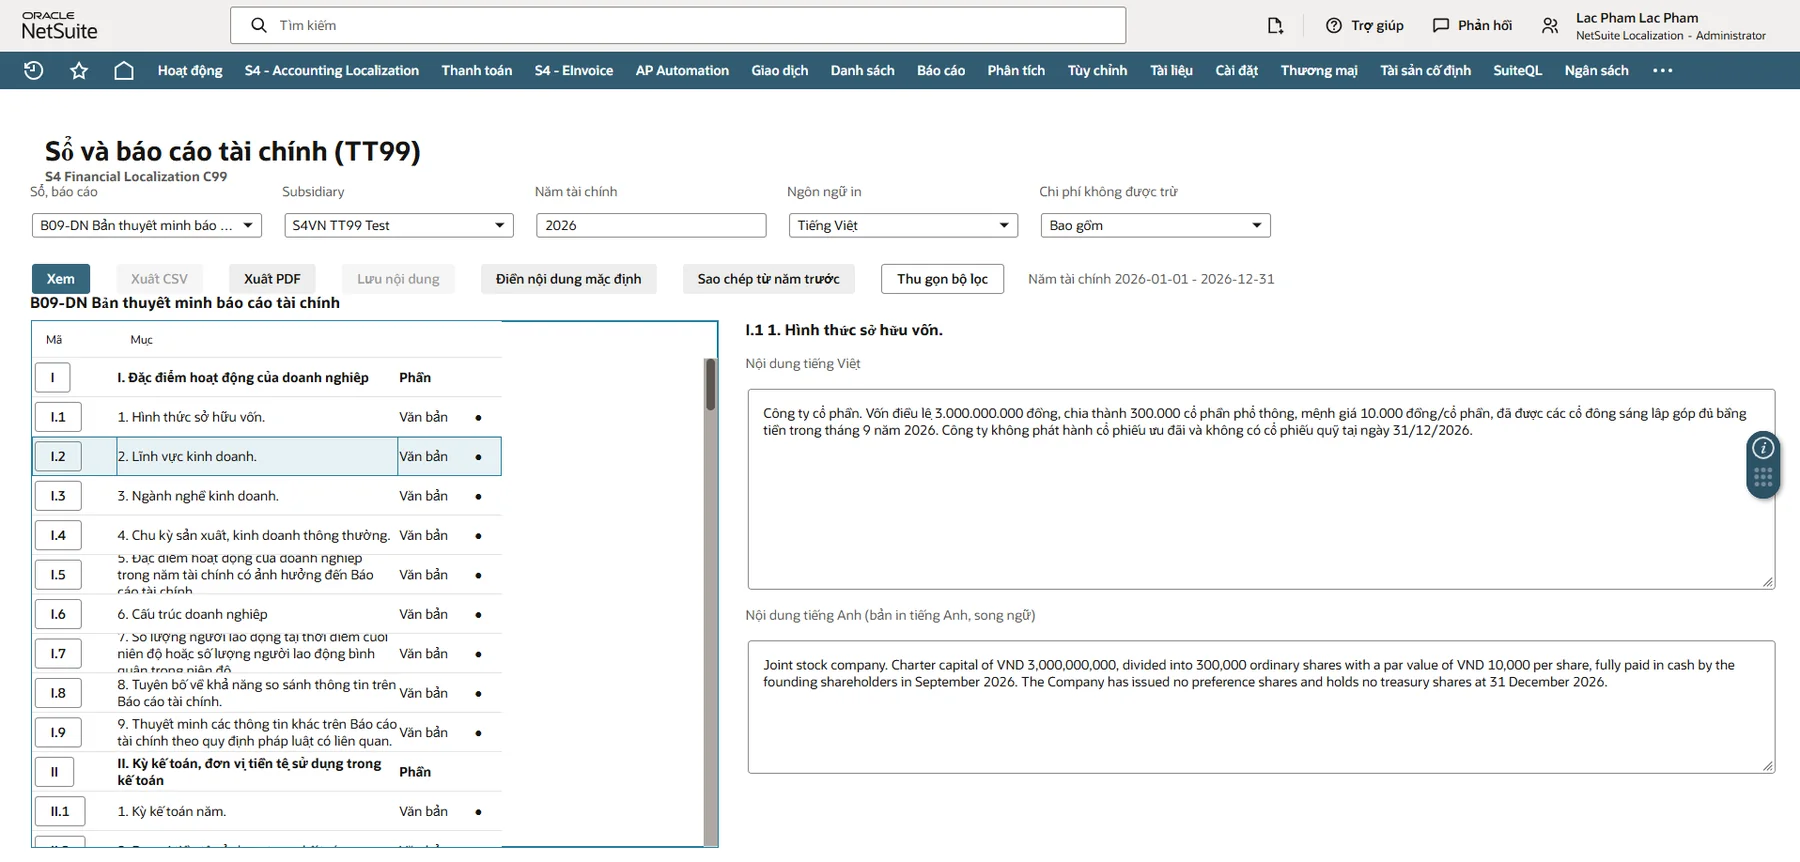Click the section list vertical scrollbar
The height and width of the screenshot is (862, 1800).
tap(711, 600)
